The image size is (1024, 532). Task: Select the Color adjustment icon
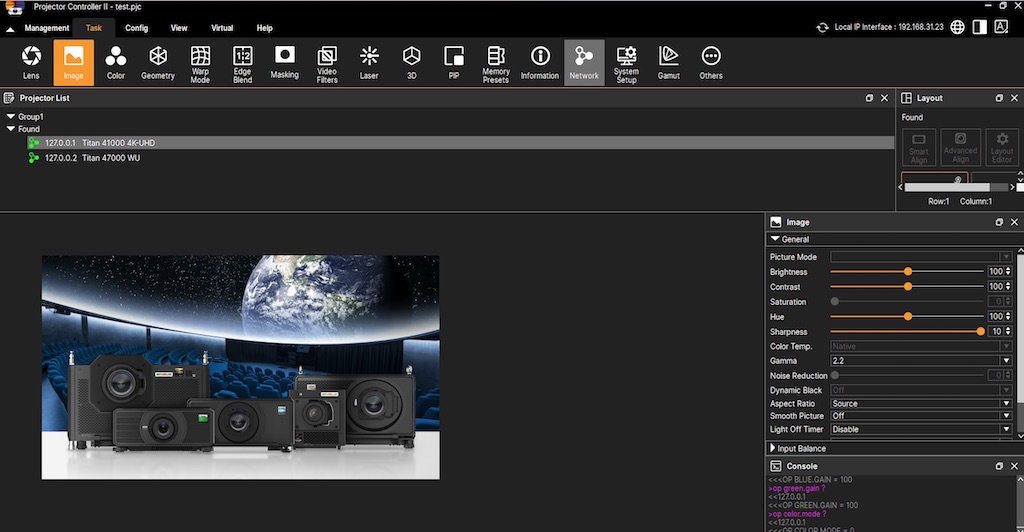pos(116,62)
